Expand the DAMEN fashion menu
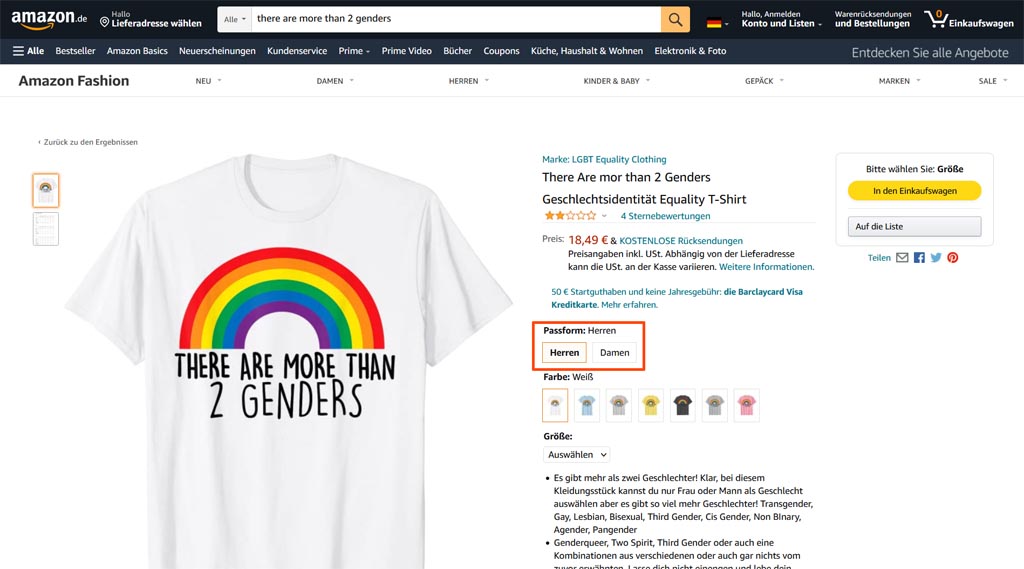1024x569 pixels. (334, 81)
